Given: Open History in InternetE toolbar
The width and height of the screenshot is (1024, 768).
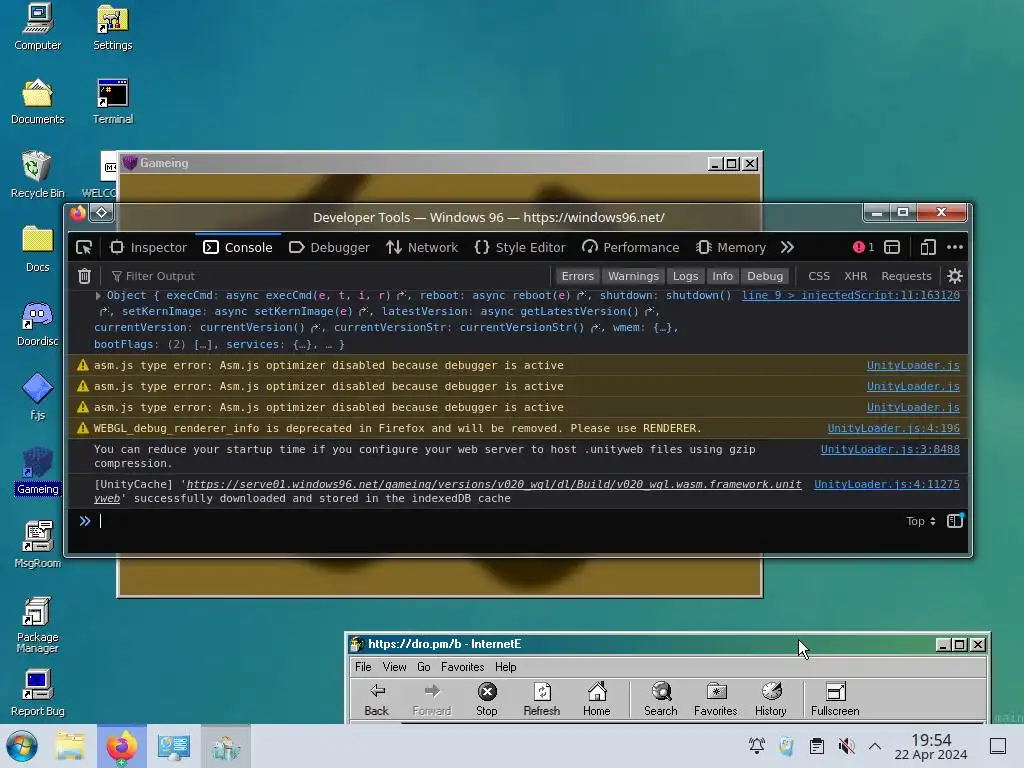Looking at the screenshot, I should (x=771, y=699).
